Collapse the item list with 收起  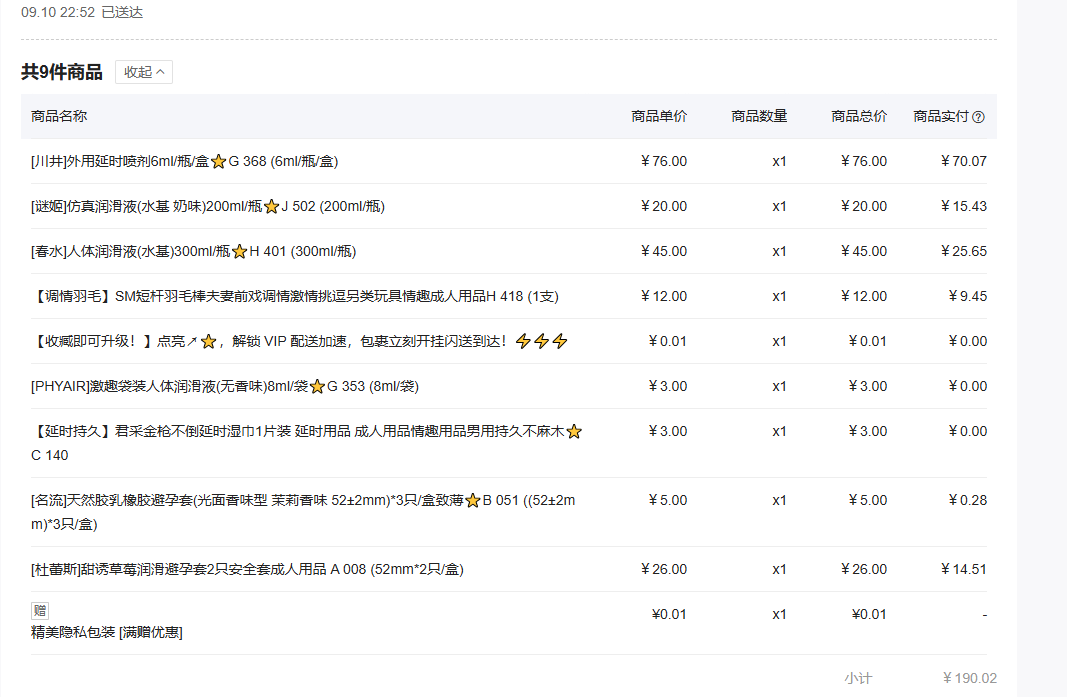click(x=144, y=72)
